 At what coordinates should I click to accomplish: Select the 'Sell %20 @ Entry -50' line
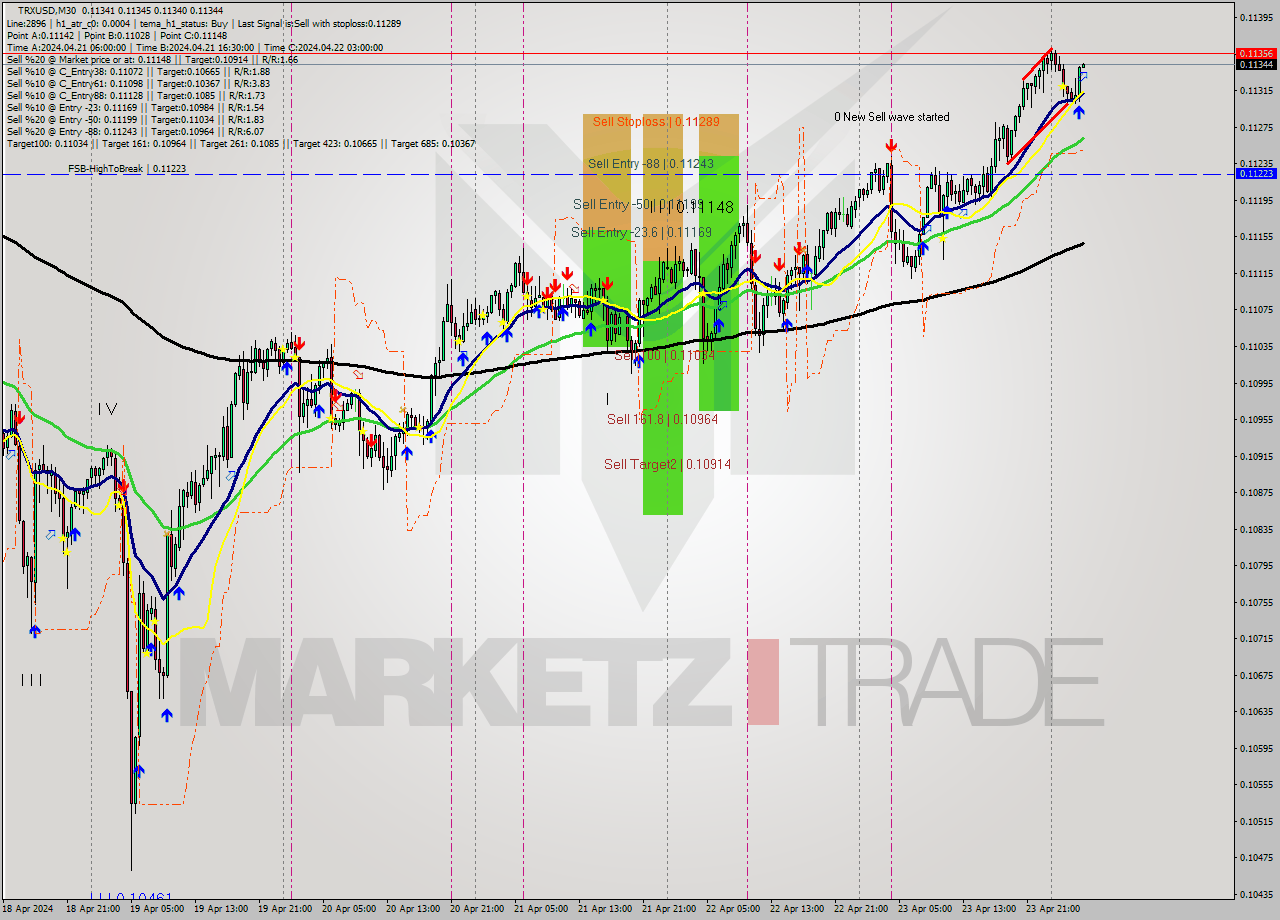click(135, 119)
